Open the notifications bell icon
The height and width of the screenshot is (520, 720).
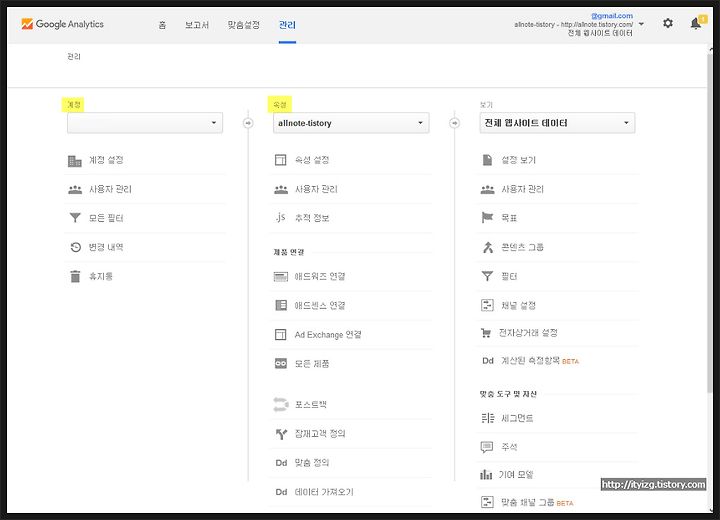point(696,23)
